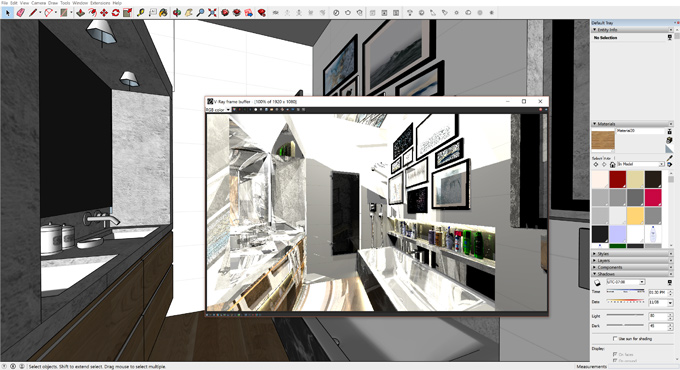Select the Text label tool
The image size is (680, 370).
click(x=152, y=13)
